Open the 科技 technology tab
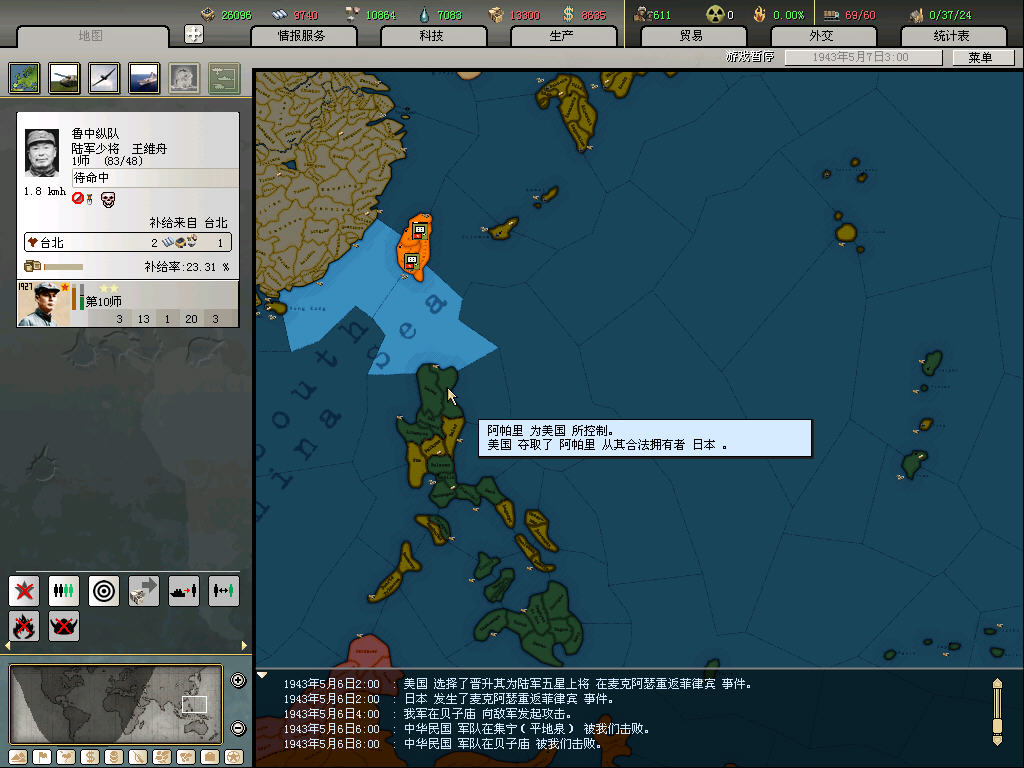 click(434, 36)
